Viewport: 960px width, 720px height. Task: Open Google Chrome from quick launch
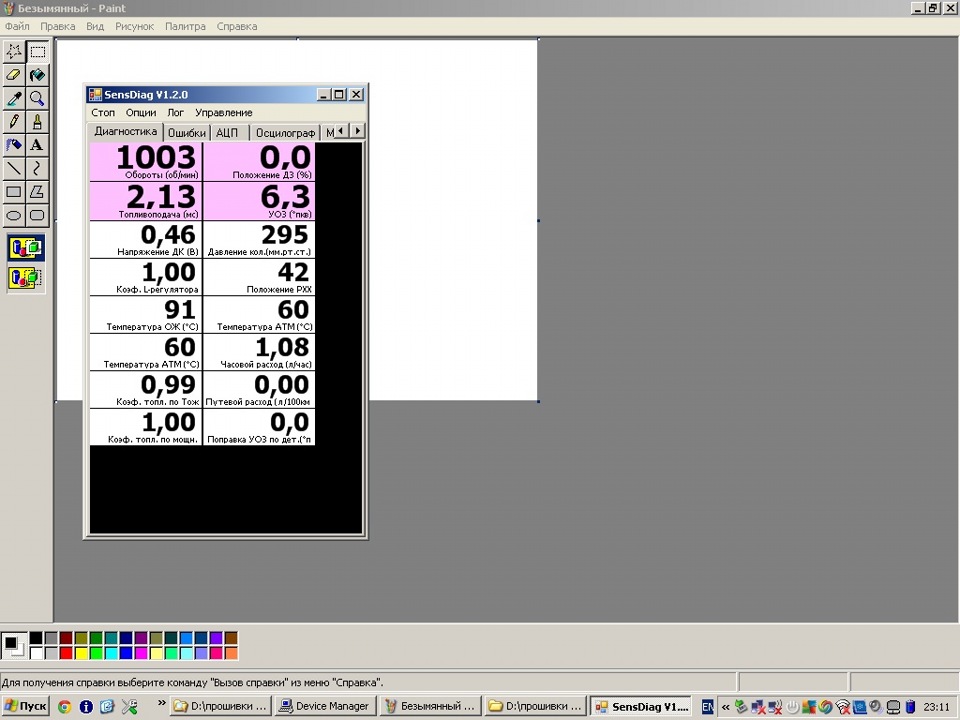tap(64, 707)
